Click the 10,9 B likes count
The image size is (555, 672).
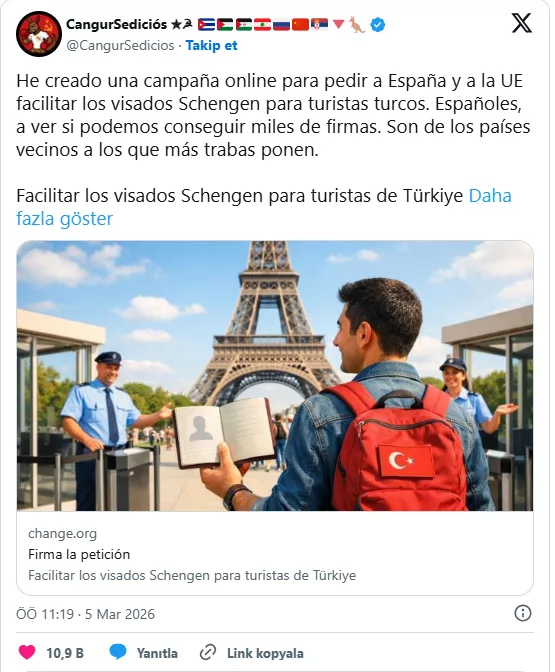click(x=65, y=653)
